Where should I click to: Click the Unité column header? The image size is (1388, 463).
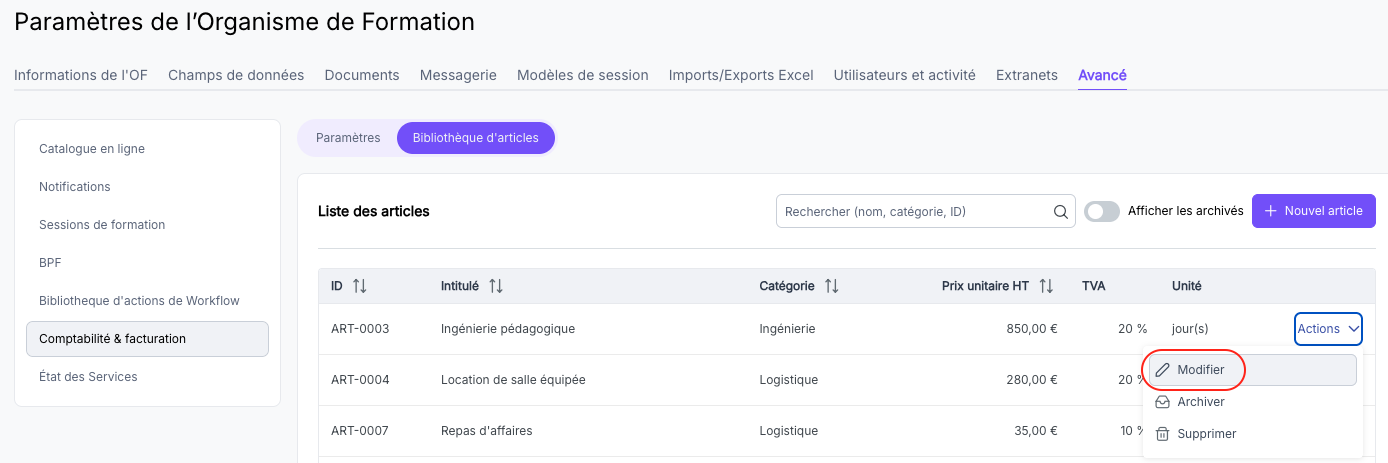[1187, 286]
